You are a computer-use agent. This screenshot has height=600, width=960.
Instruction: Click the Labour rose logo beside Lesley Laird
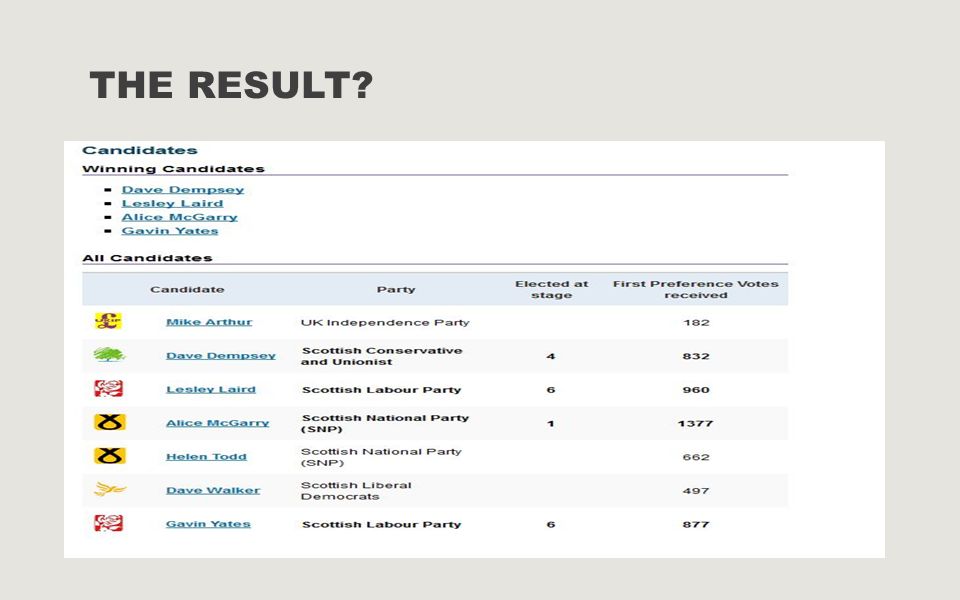pos(108,389)
